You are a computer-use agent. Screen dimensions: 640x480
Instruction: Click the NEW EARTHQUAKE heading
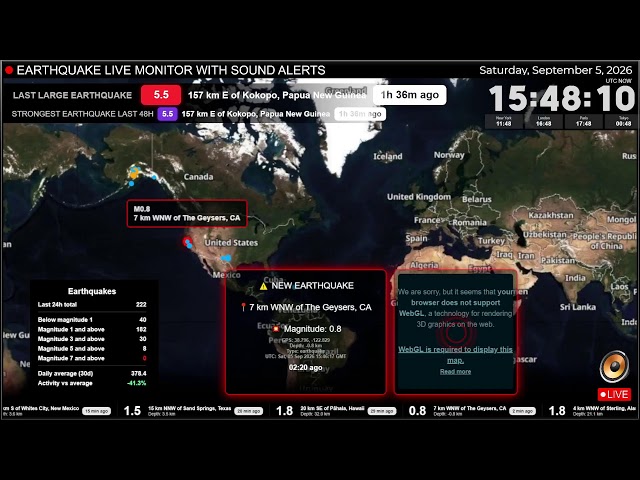pyautogui.click(x=313, y=286)
